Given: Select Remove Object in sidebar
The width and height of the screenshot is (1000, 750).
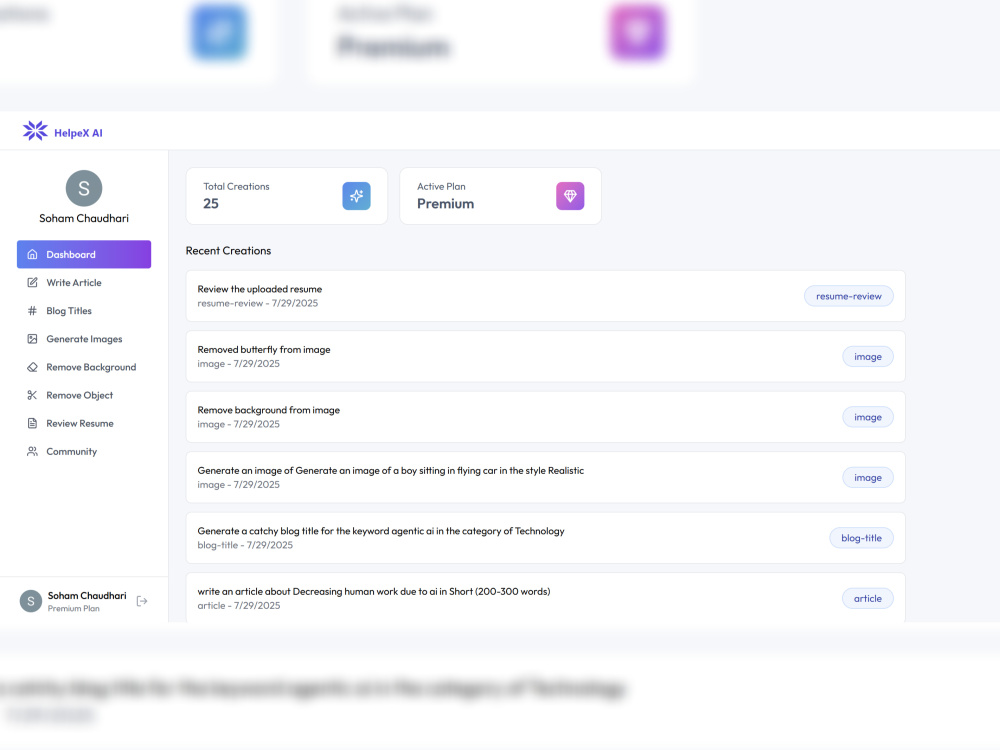Looking at the screenshot, I should [x=84, y=395].
